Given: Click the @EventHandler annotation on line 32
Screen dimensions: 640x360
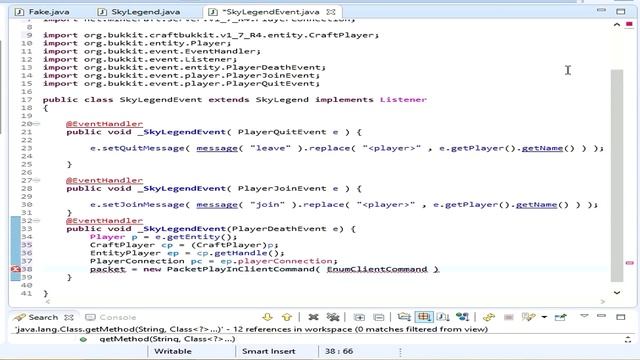Looking at the screenshot, I should tap(104, 220).
